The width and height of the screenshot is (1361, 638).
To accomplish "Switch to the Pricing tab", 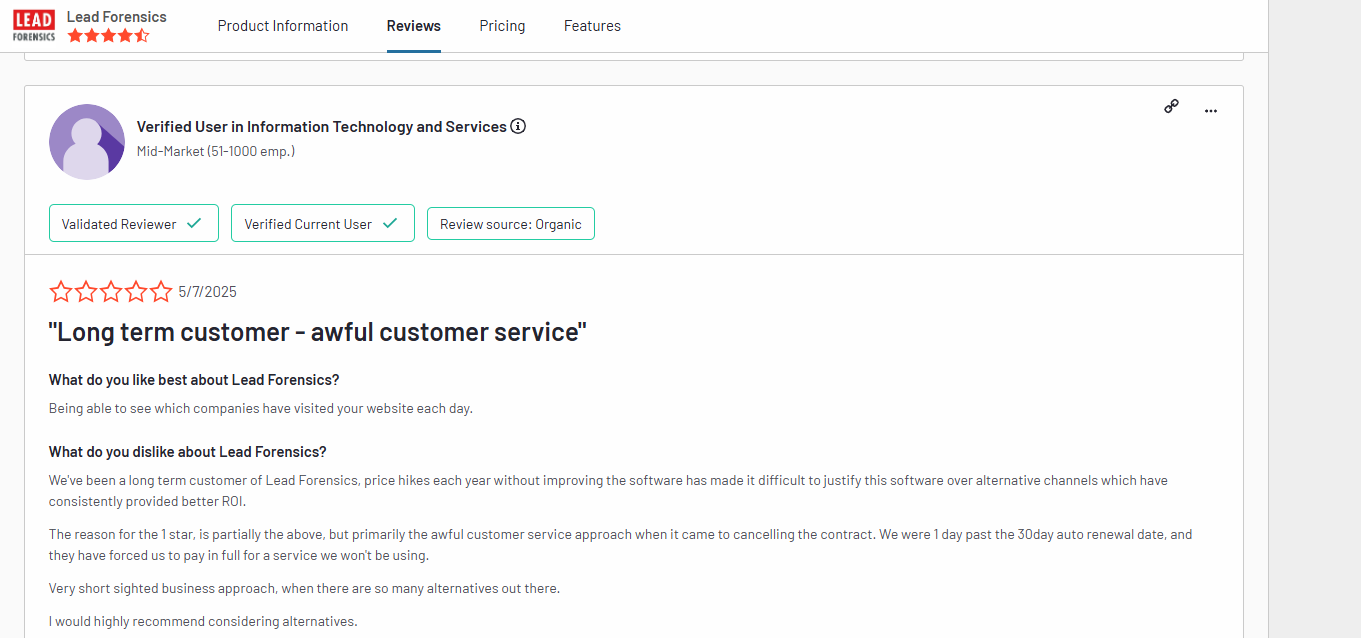I will pyautogui.click(x=502, y=26).
